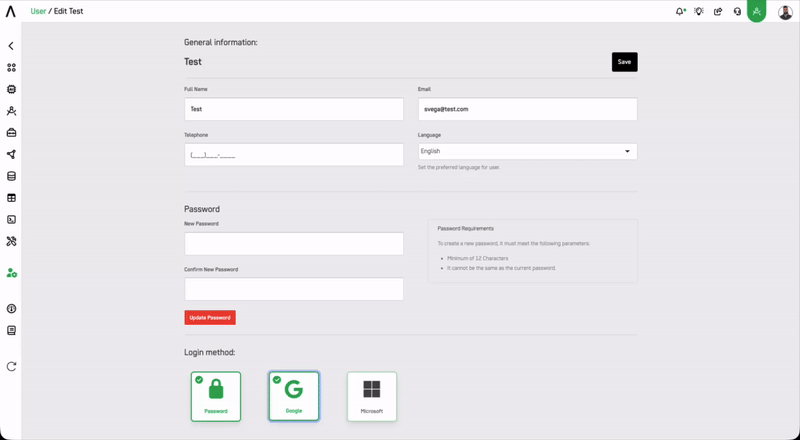Open the green user settings icon in the sidebar
Viewport: 800px width, 440px height.
click(x=12, y=273)
